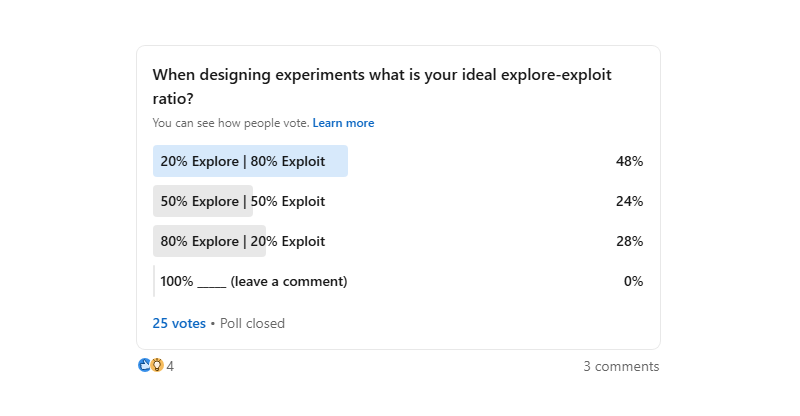Choose the 100% leave a comment option
This screenshot has width=800, height=416.
click(x=254, y=281)
